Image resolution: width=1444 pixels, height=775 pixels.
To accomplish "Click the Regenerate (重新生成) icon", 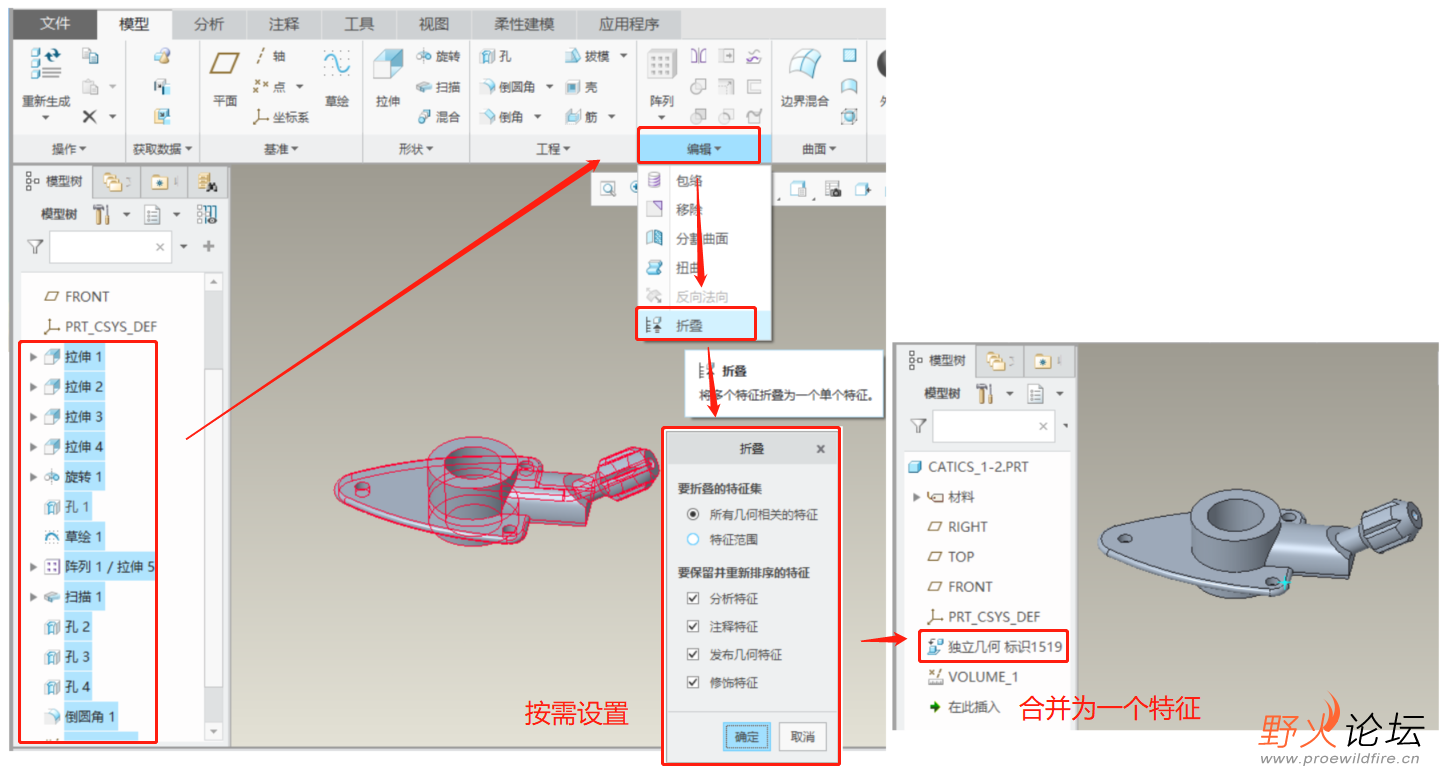I will pos(45,63).
